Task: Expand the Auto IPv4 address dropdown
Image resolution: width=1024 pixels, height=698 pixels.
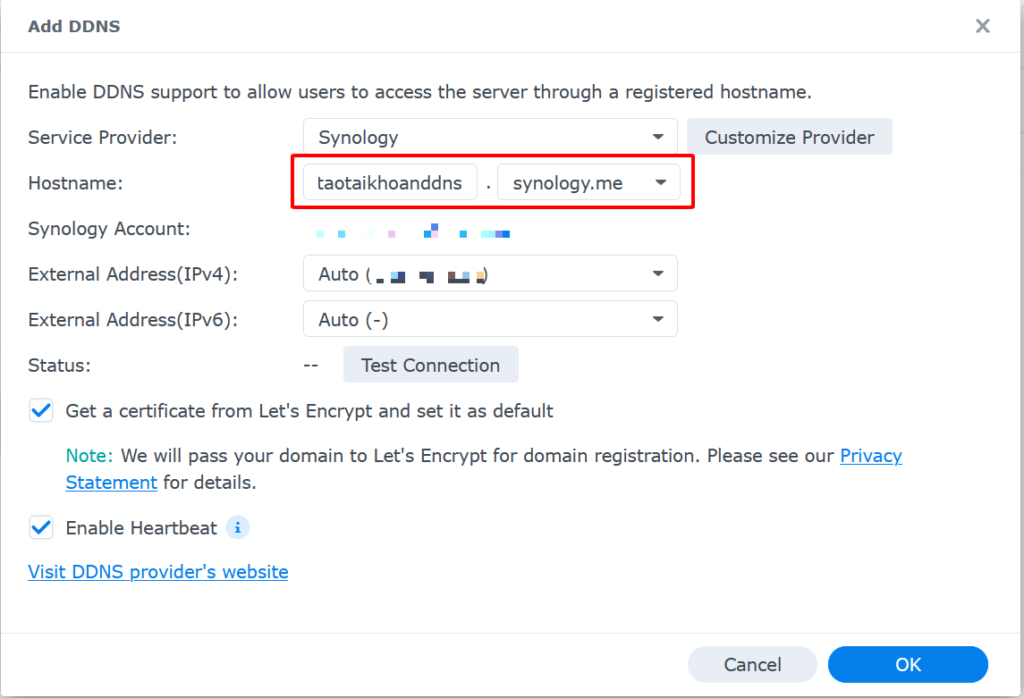Action: [490, 273]
